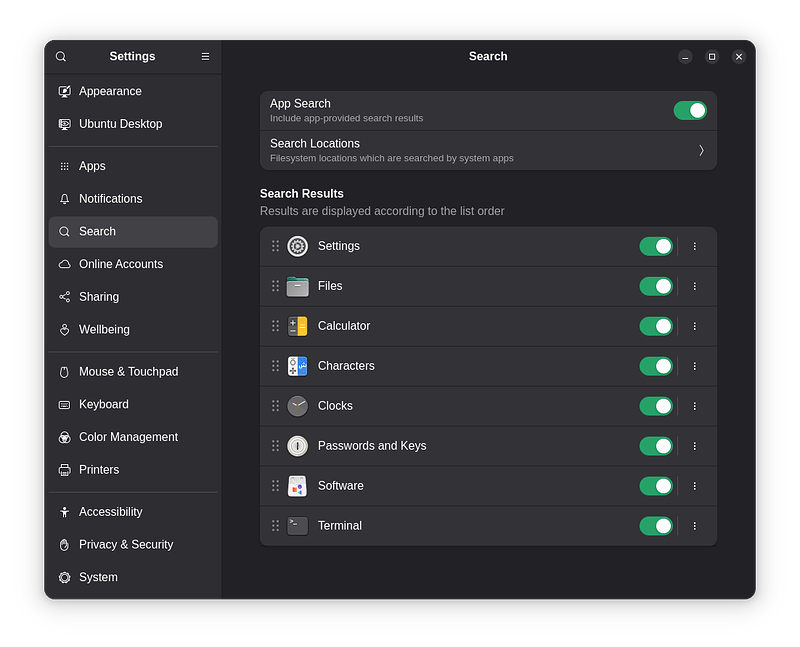Open more options for Characters row
The width and height of the screenshot is (800, 647).
694,366
